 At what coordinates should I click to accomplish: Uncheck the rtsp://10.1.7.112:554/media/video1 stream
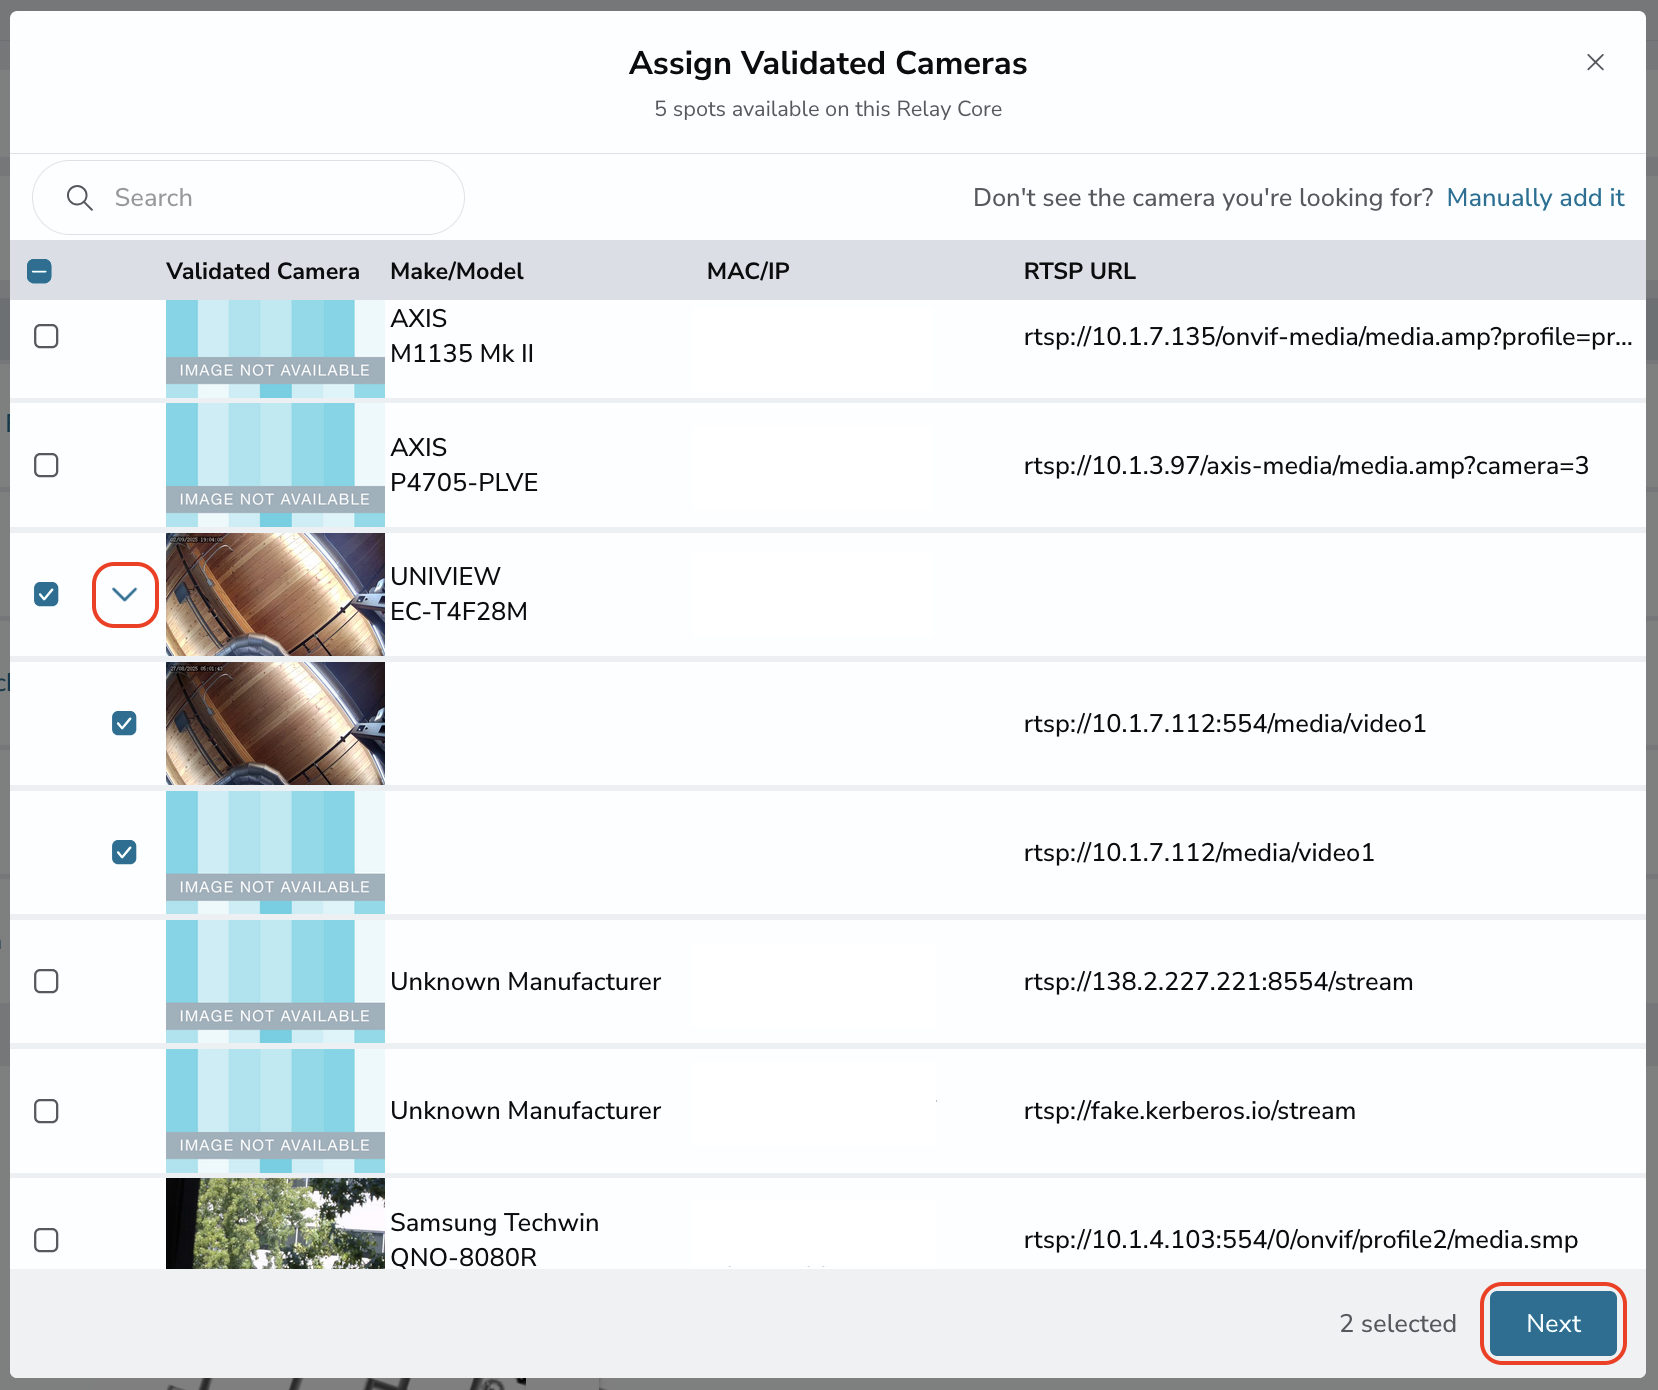(124, 723)
